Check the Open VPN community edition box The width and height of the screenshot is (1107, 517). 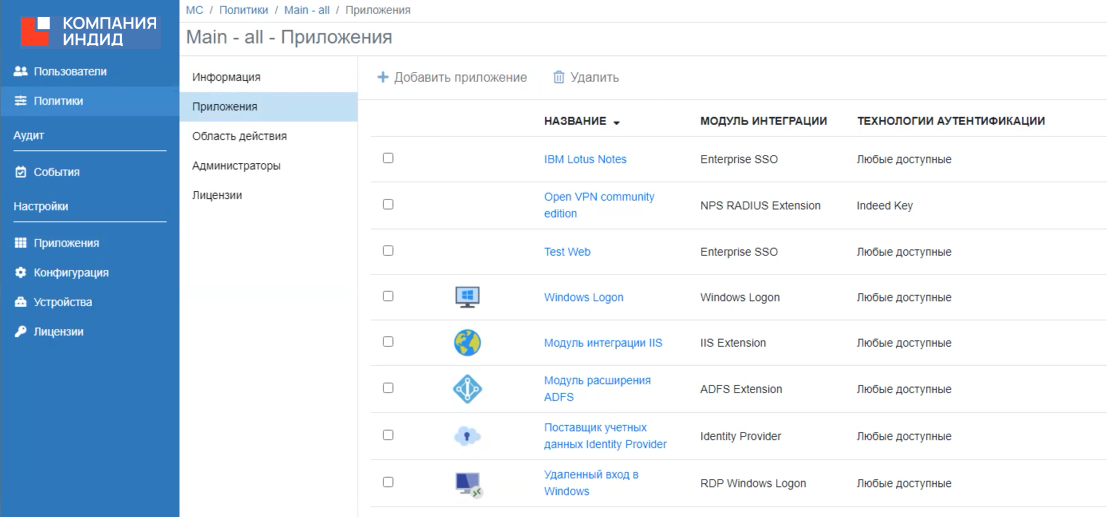388,204
